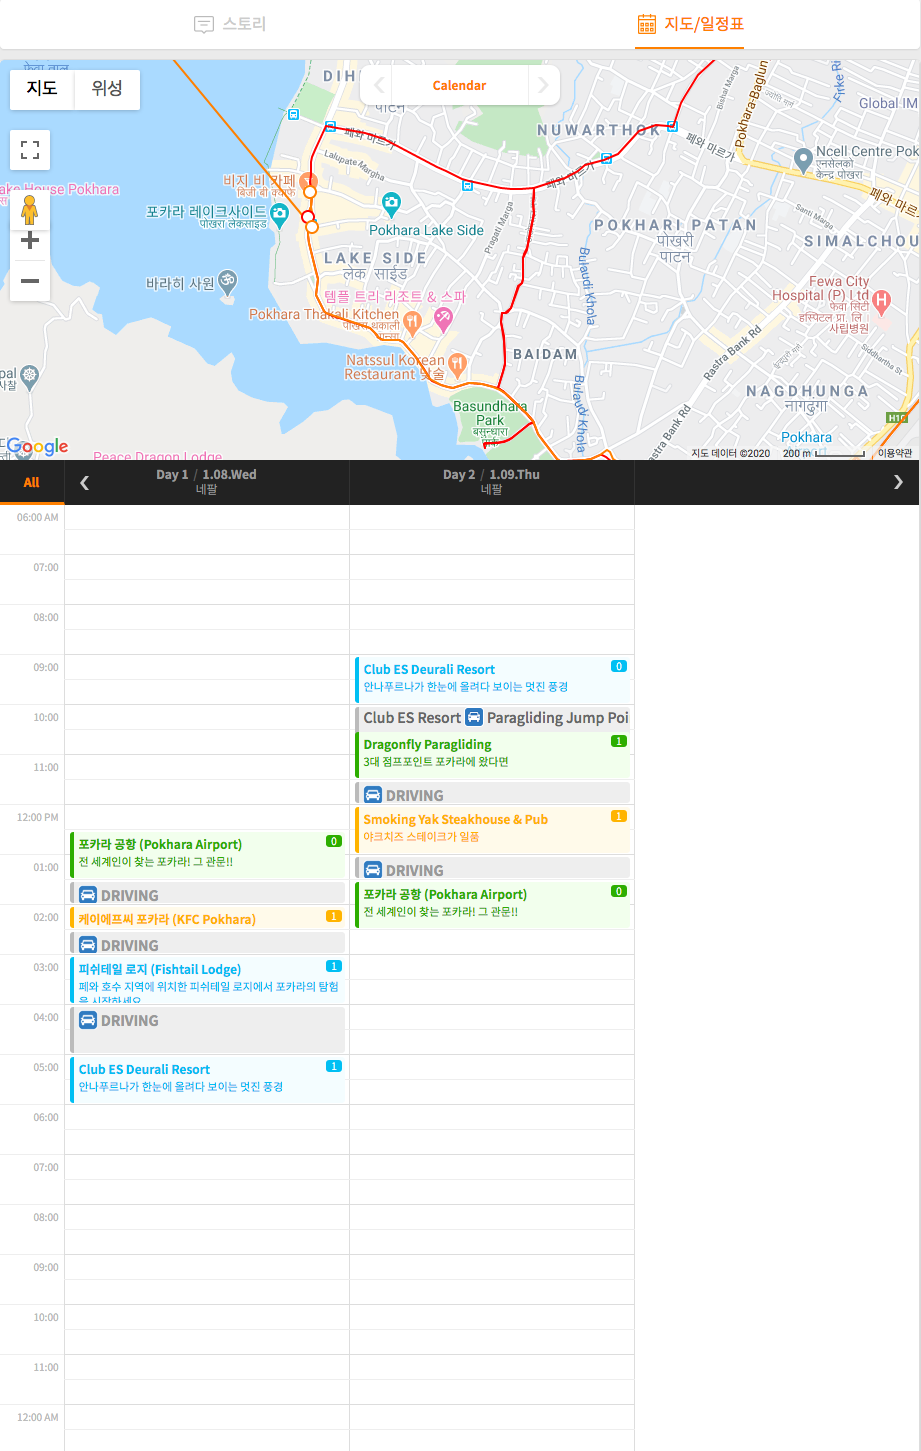Screen dimensions: 921x1451
Task: Zoom out on the map
Action: 30,281
